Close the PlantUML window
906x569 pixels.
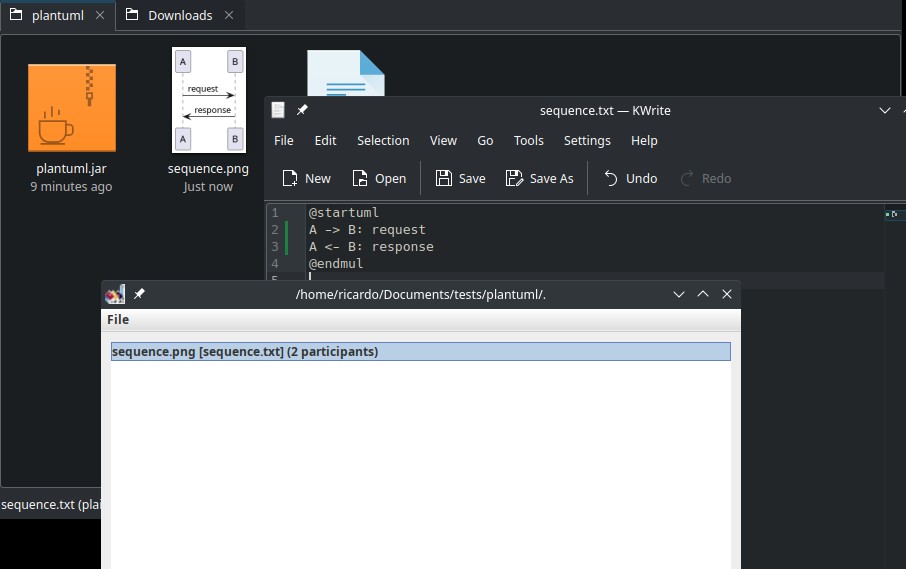pos(727,294)
